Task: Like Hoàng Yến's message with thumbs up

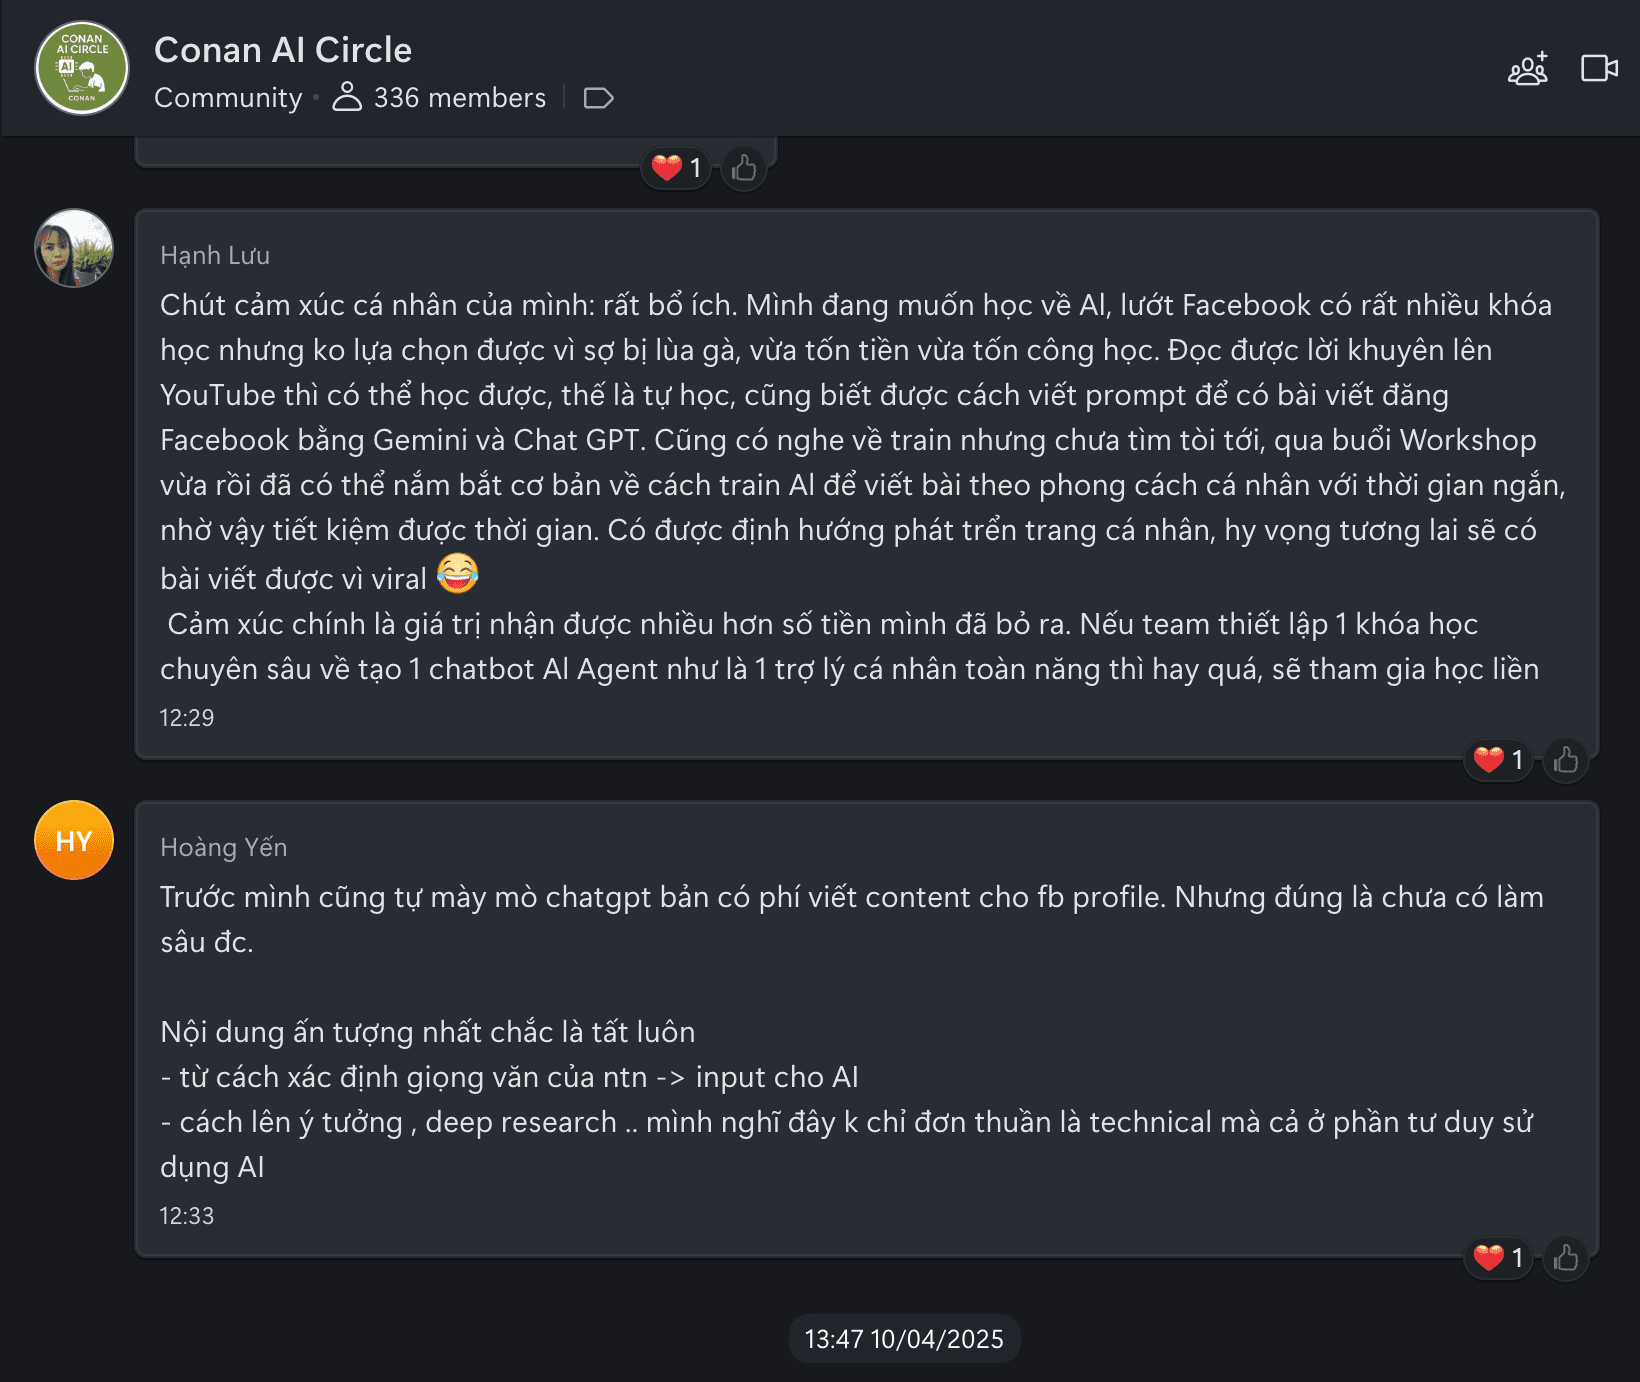Action: click(1566, 1258)
